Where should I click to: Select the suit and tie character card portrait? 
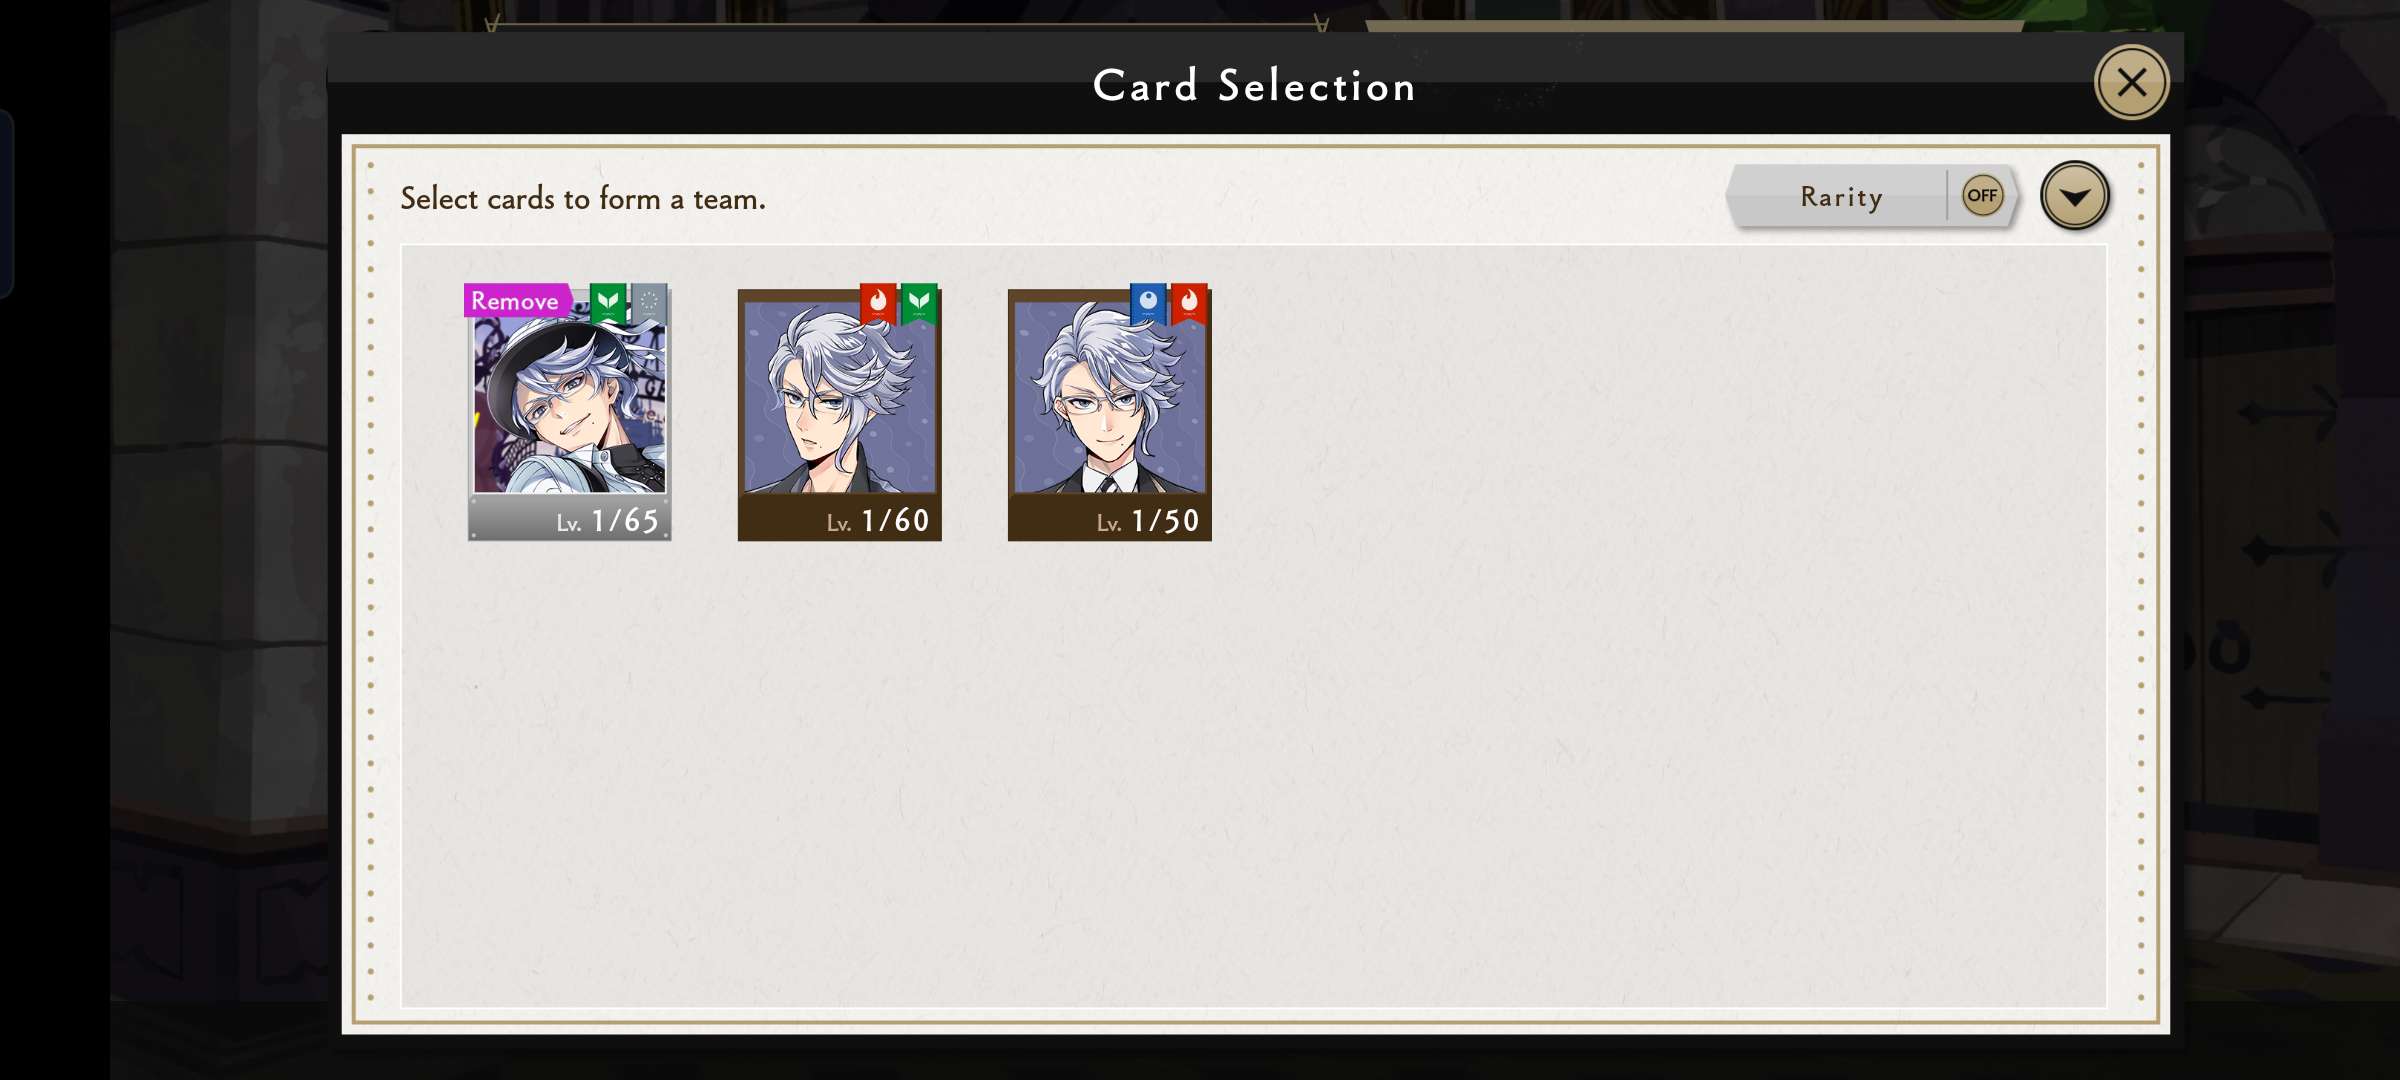tap(1110, 398)
